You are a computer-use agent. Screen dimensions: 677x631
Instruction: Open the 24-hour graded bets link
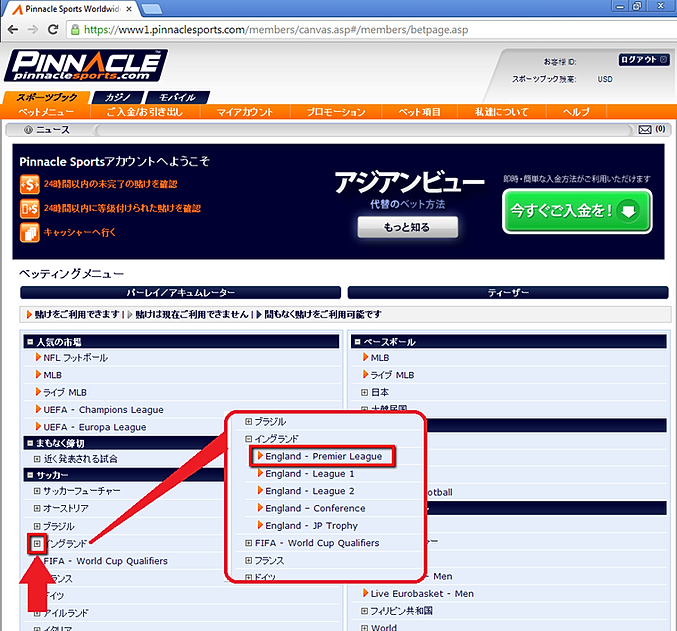click(x=122, y=209)
